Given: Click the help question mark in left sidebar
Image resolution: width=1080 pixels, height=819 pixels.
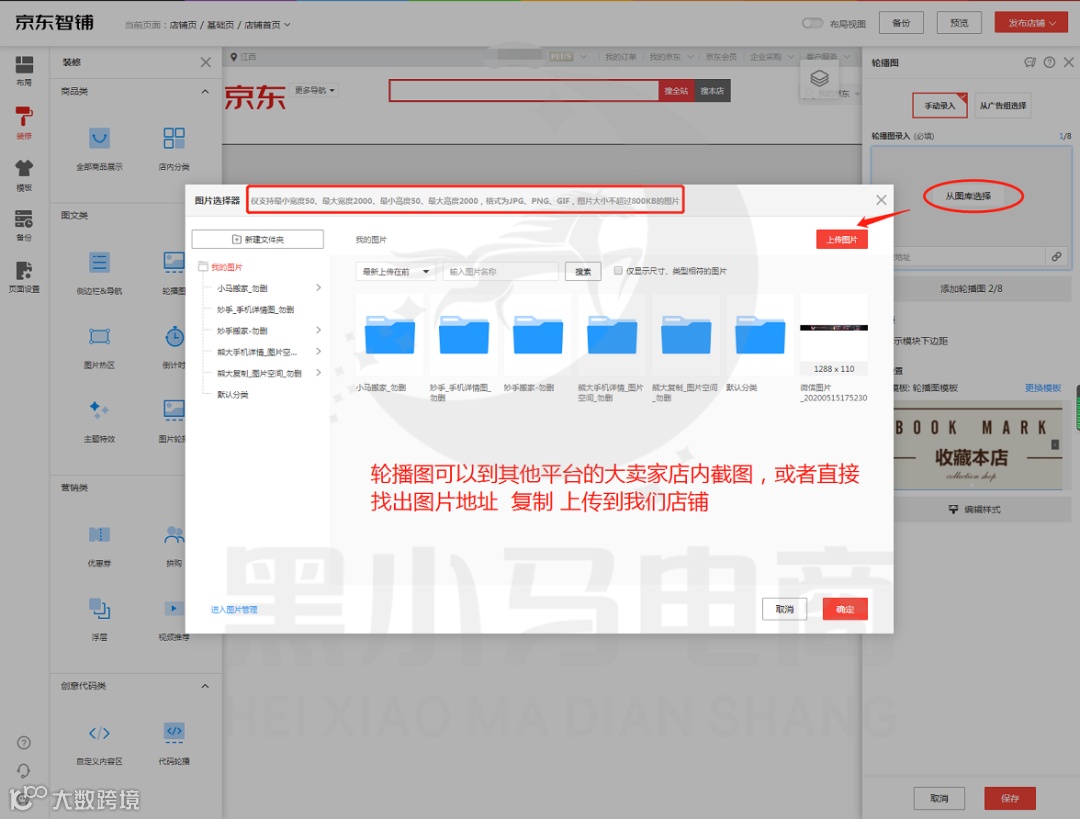Looking at the screenshot, I should tap(23, 743).
